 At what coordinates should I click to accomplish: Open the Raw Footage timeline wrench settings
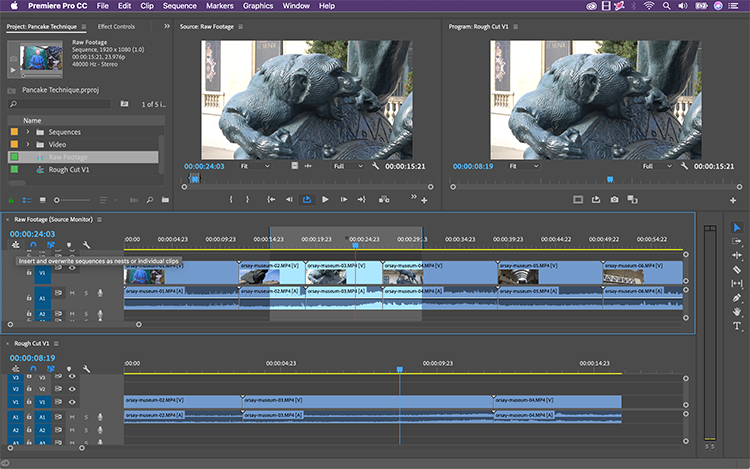pos(86,245)
